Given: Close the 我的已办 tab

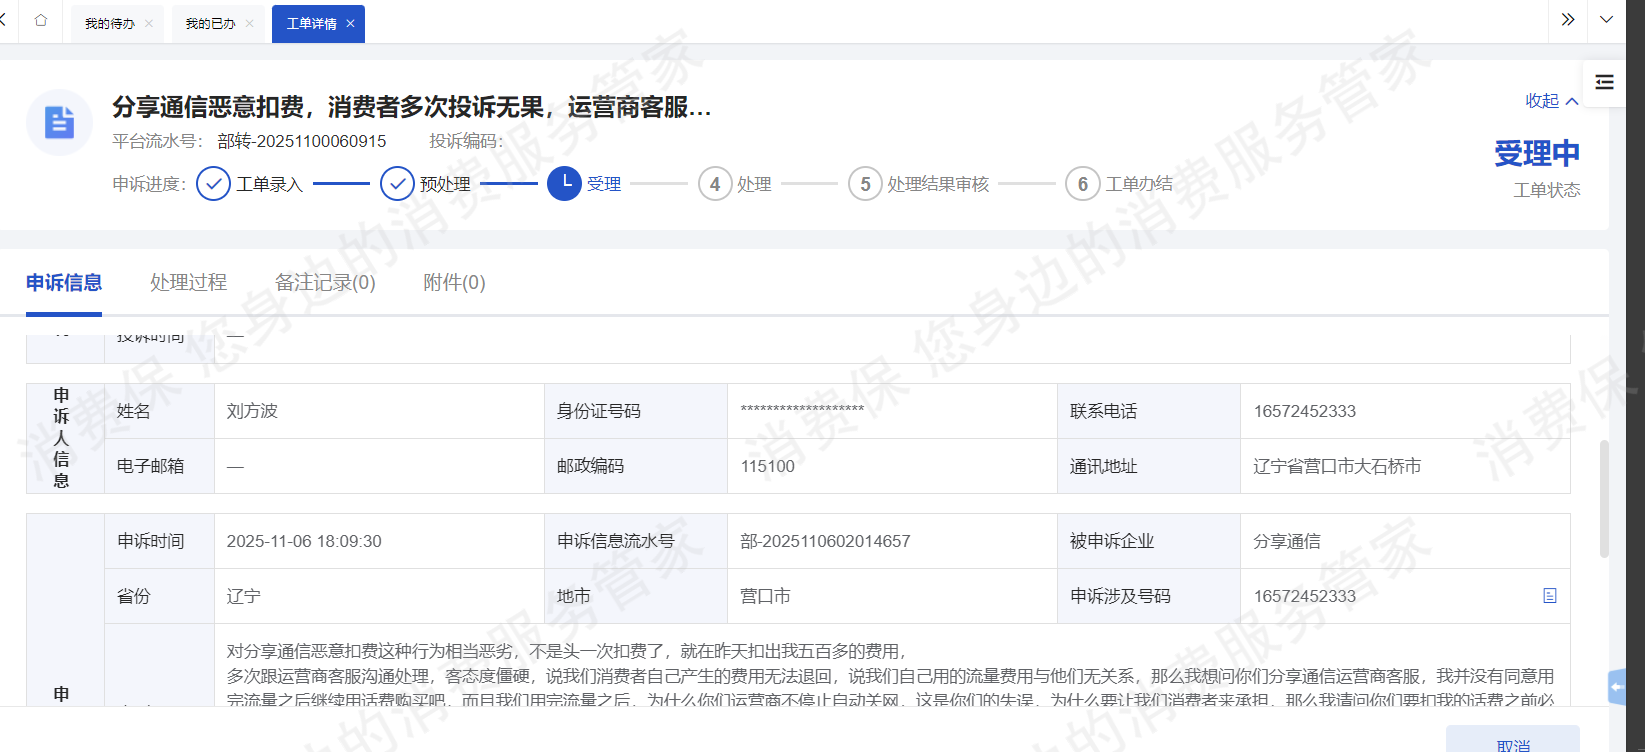Looking at the screenshot, I should click(249, 24).
